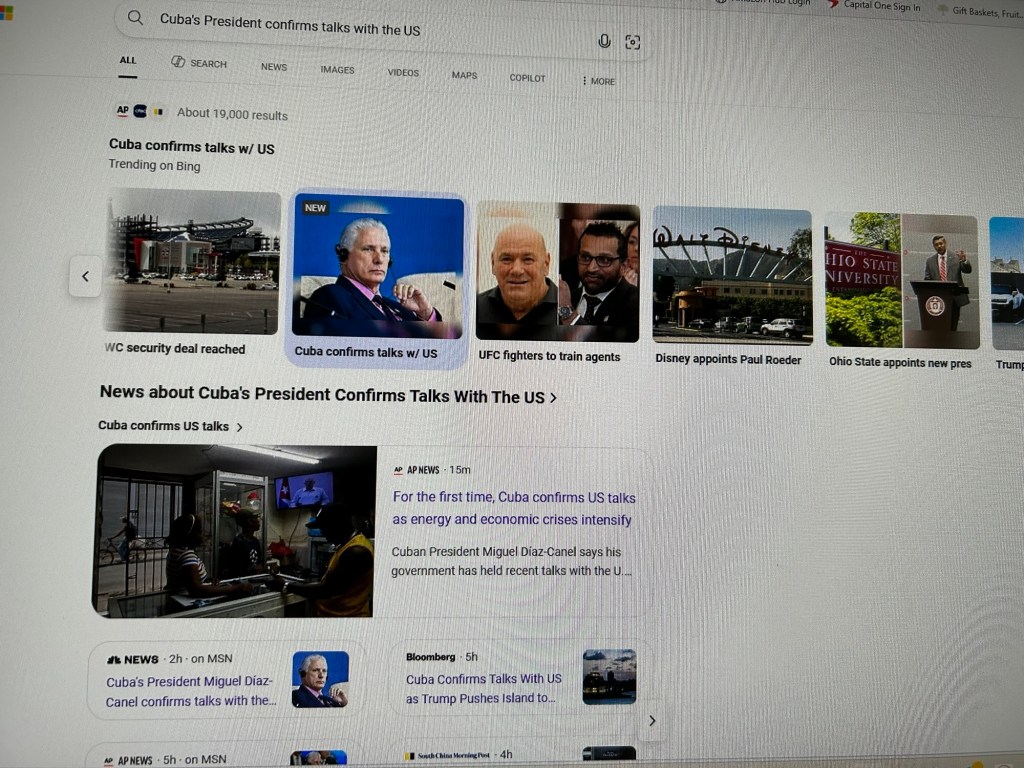Open visual search camera icon

click(632, 42)
